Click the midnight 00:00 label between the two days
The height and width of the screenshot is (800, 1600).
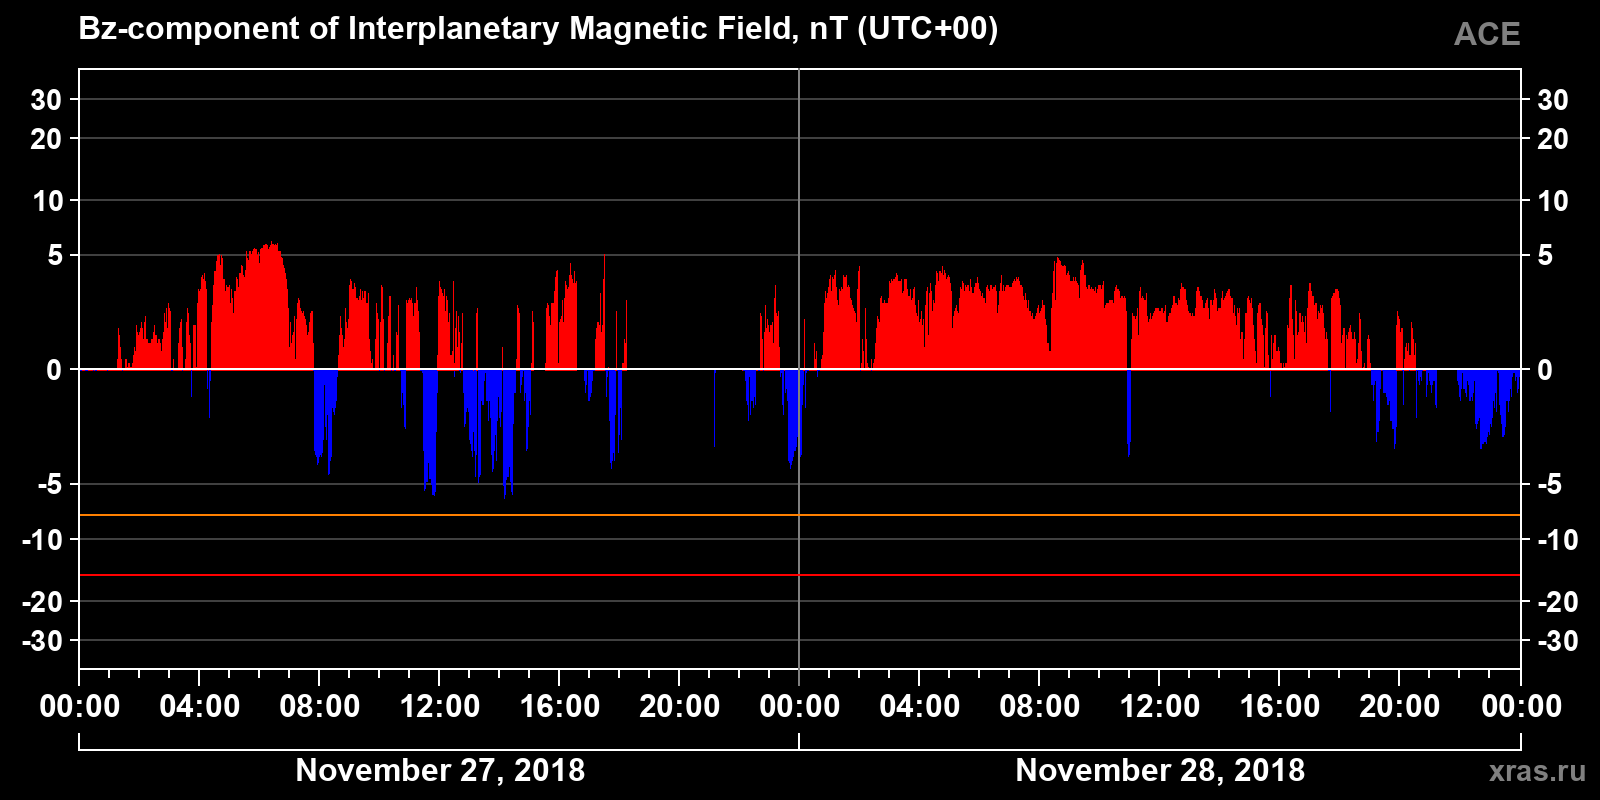(800, 707)
